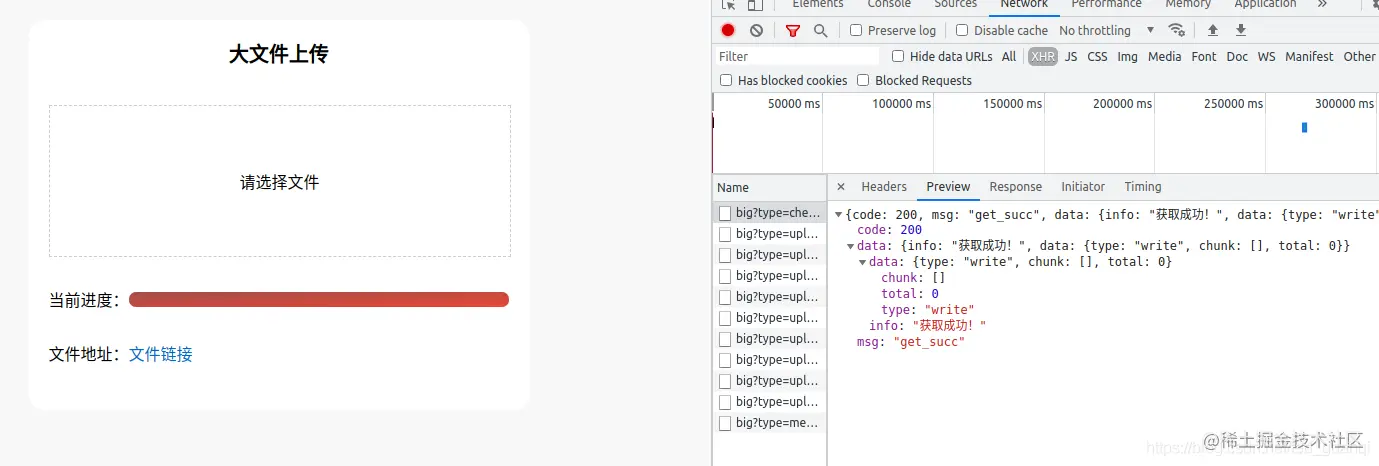This screenshot has width=1379, height=466.
Task: Close the request details pane
Action: [x=841, y=187]
